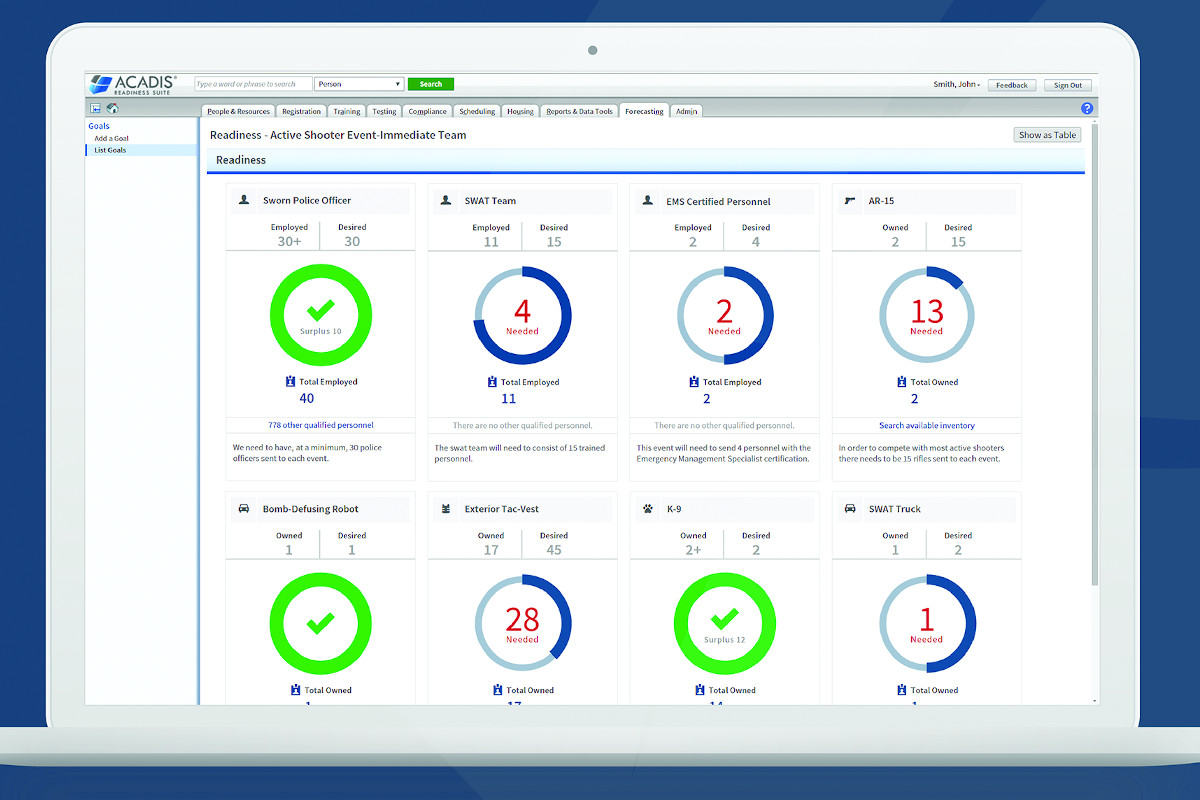
Task: Click the Show as Table button
Action: 1046,134
